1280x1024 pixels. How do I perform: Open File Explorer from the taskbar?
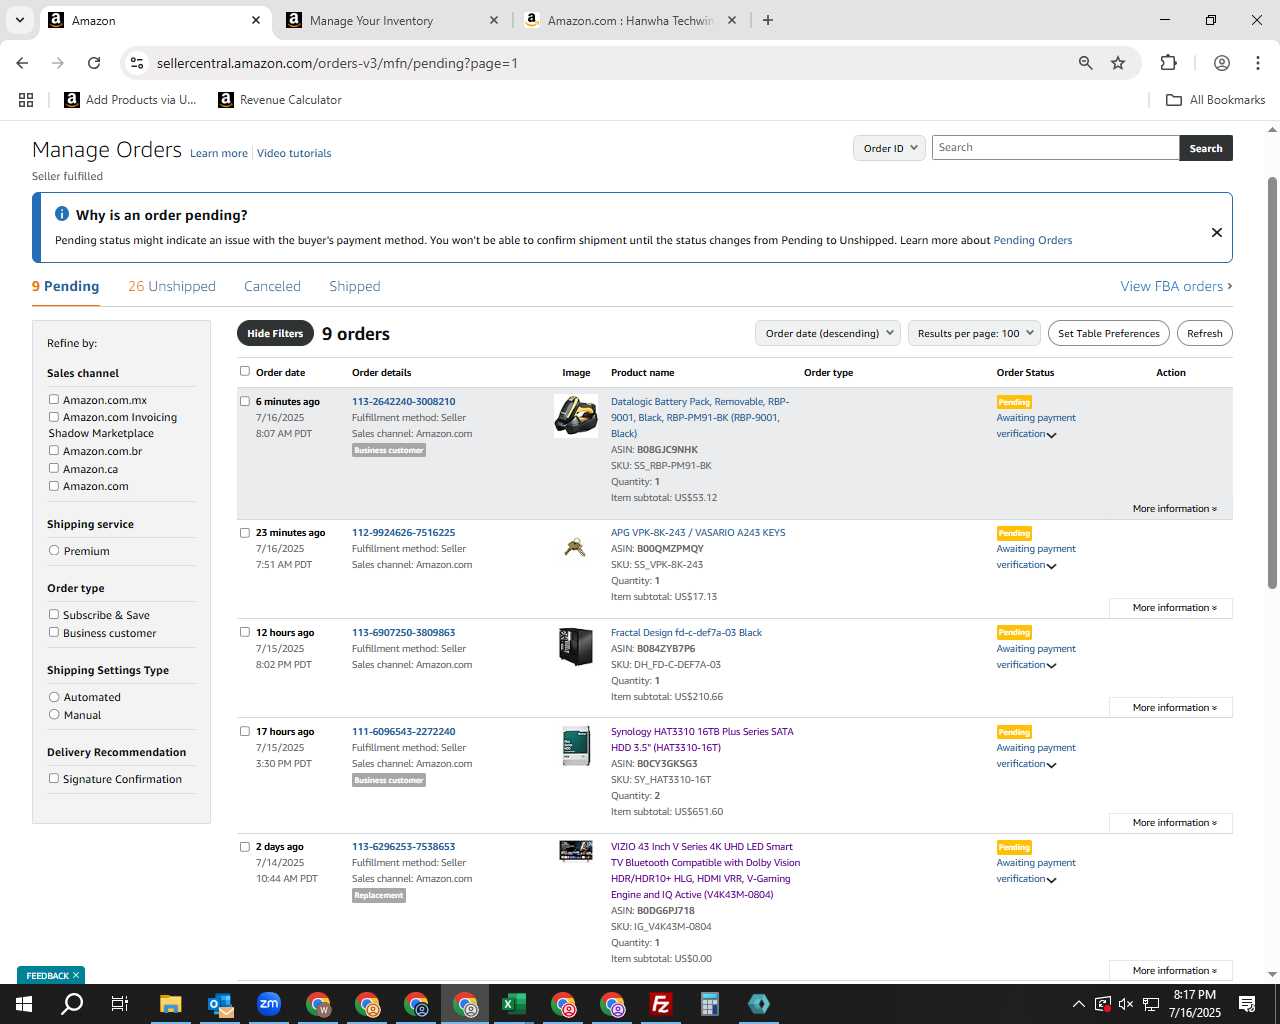click(x=170, y=1003)
